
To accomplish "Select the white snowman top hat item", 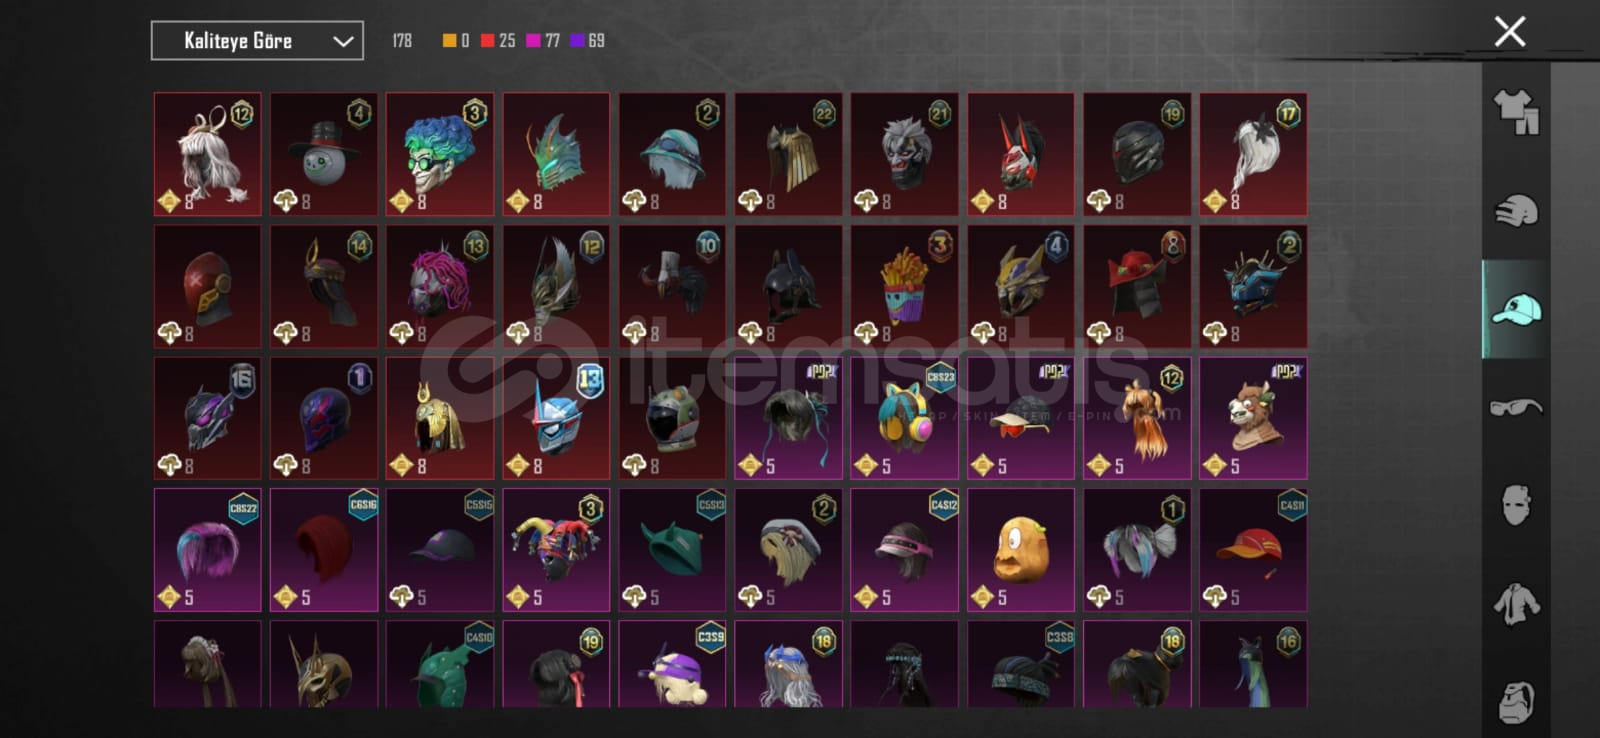I will [324, 154].
